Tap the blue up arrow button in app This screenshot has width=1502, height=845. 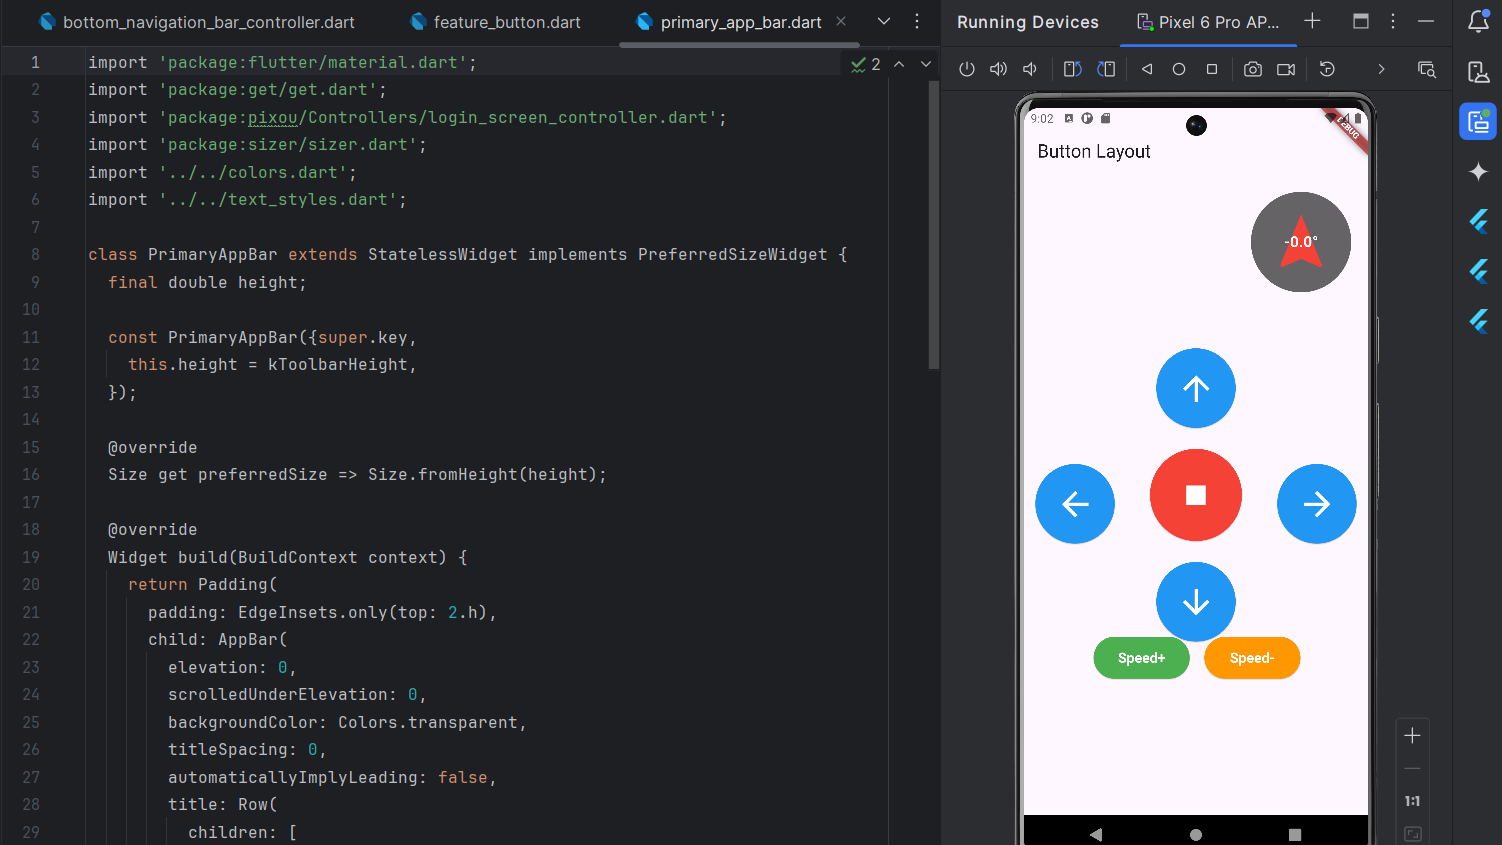click(1196, 388)
